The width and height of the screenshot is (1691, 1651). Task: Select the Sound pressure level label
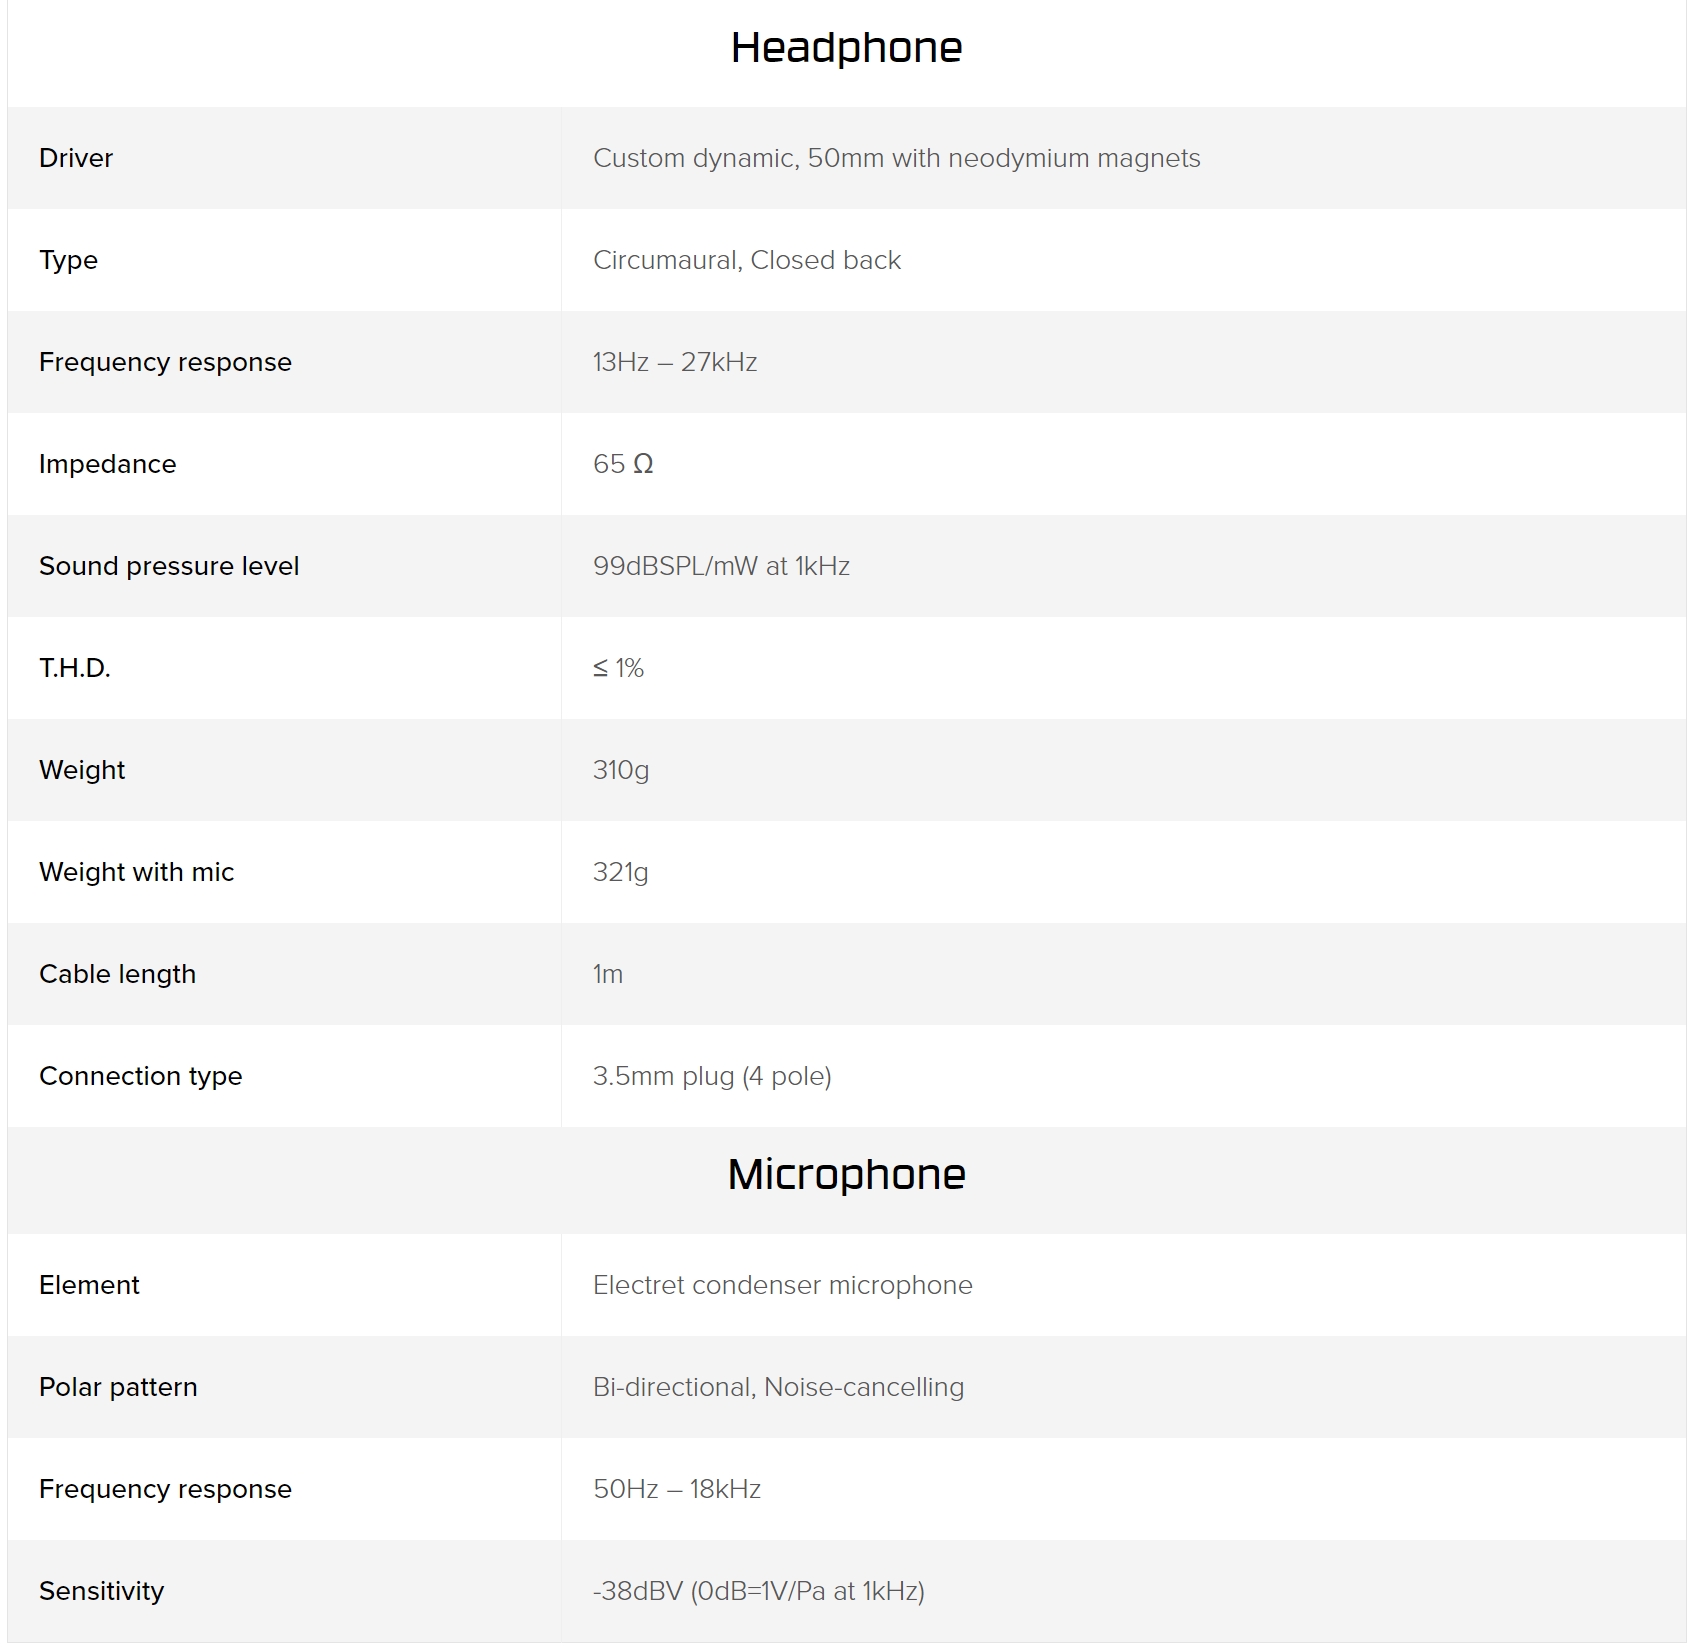point(169,566)
